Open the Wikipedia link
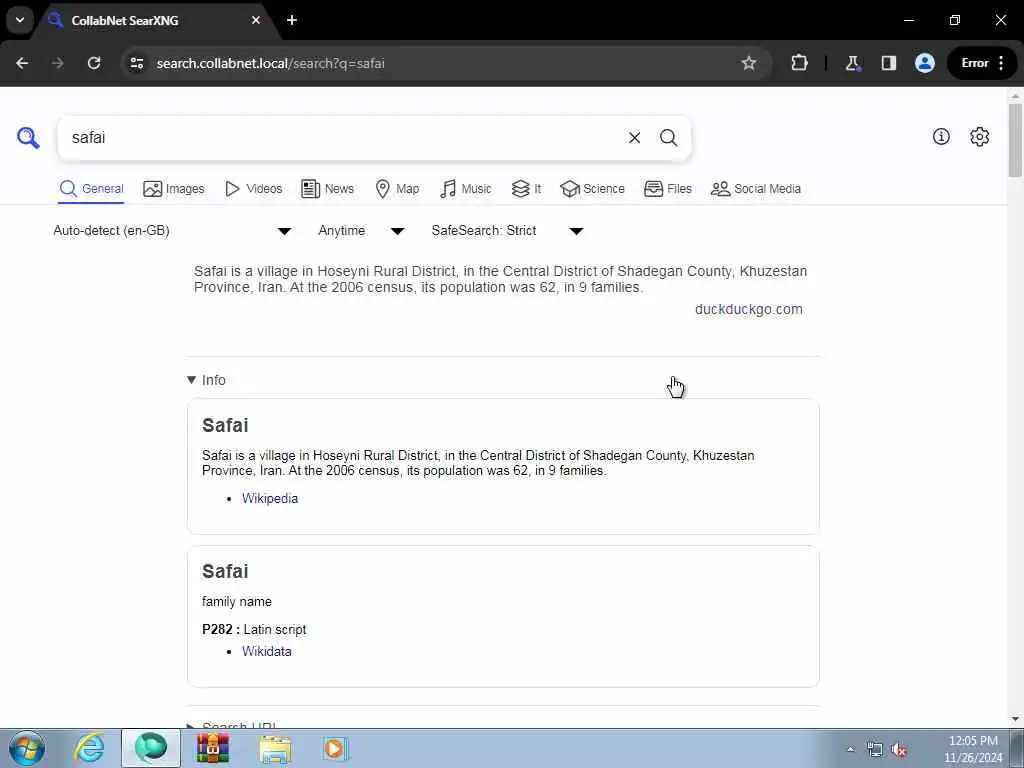1024x768 pixels. point(270,498)
